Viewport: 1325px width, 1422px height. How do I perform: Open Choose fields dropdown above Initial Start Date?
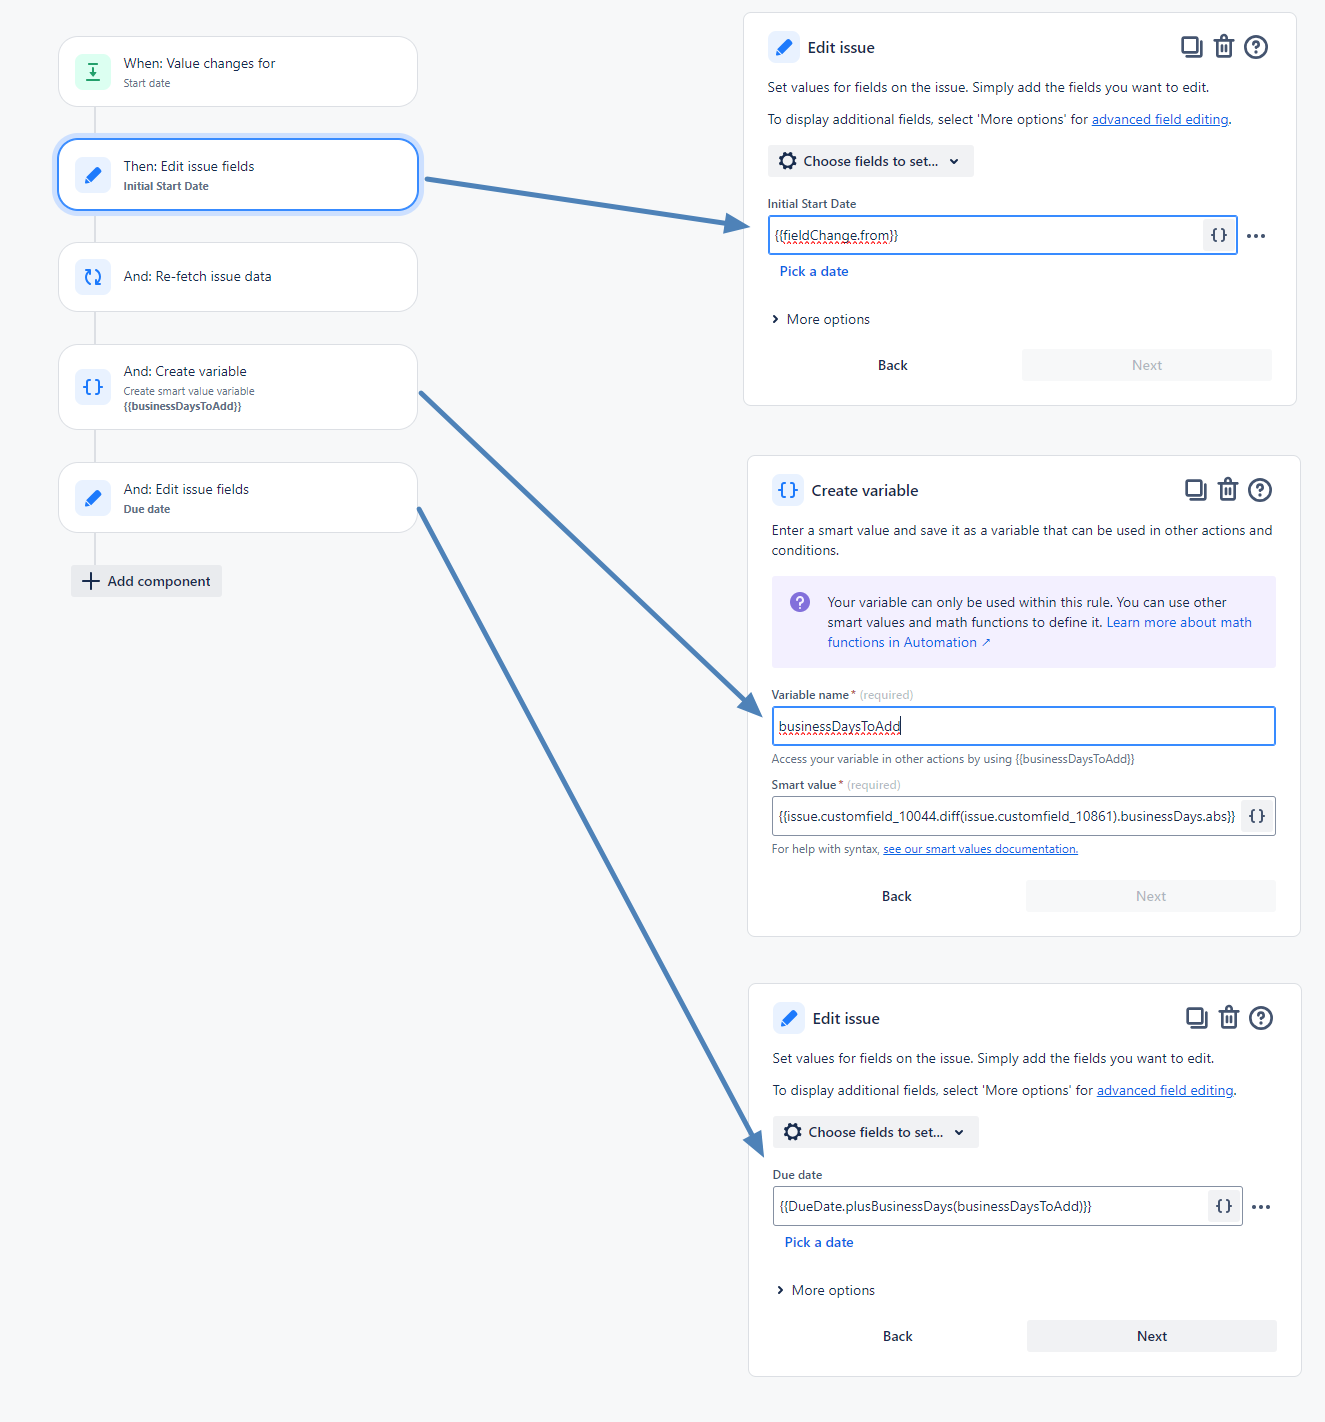pyautogui.click(x=870, y=161)
